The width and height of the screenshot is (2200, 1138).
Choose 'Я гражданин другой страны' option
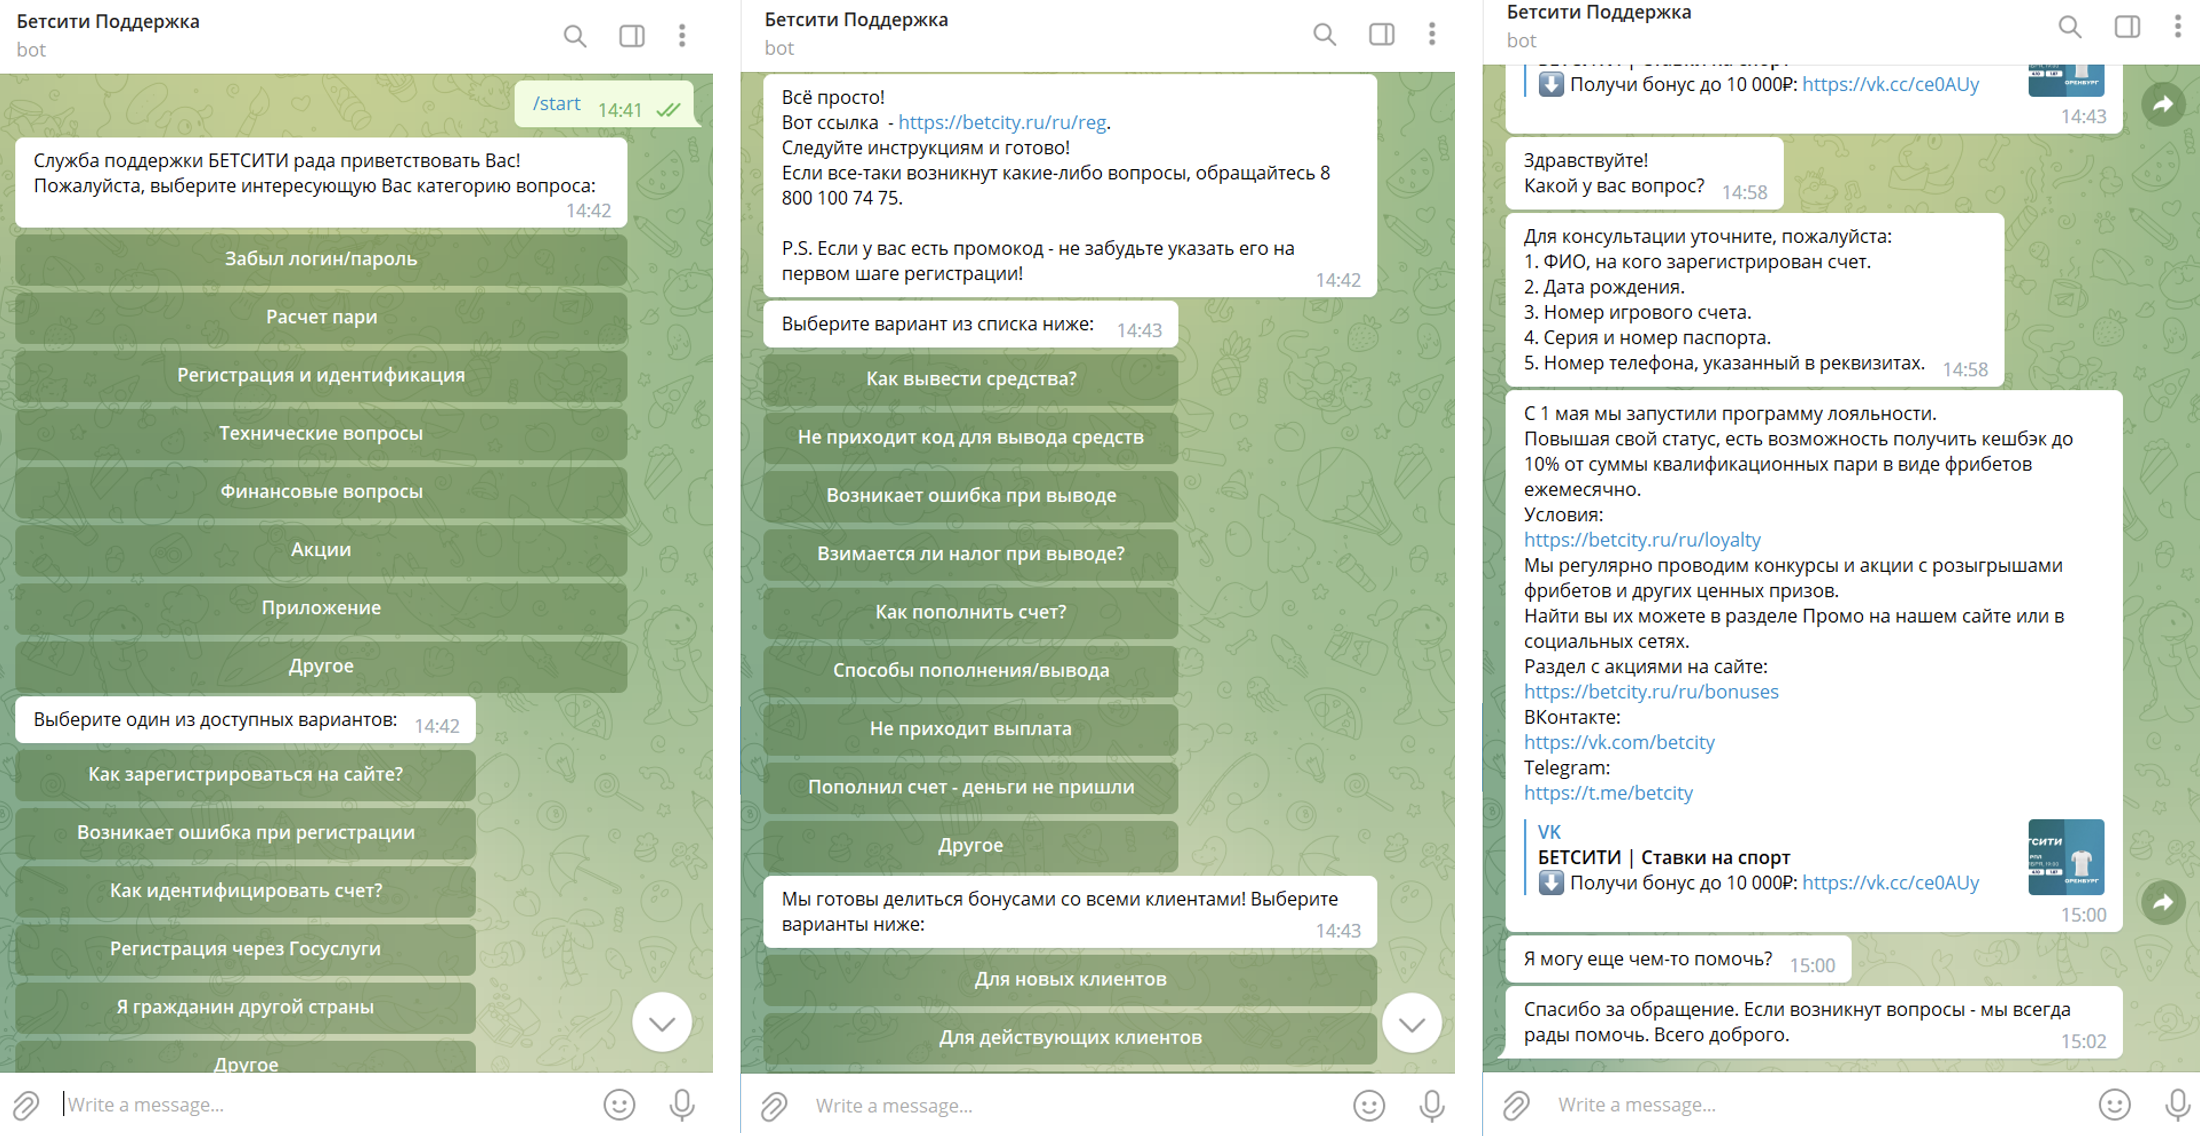(246, 1006)
